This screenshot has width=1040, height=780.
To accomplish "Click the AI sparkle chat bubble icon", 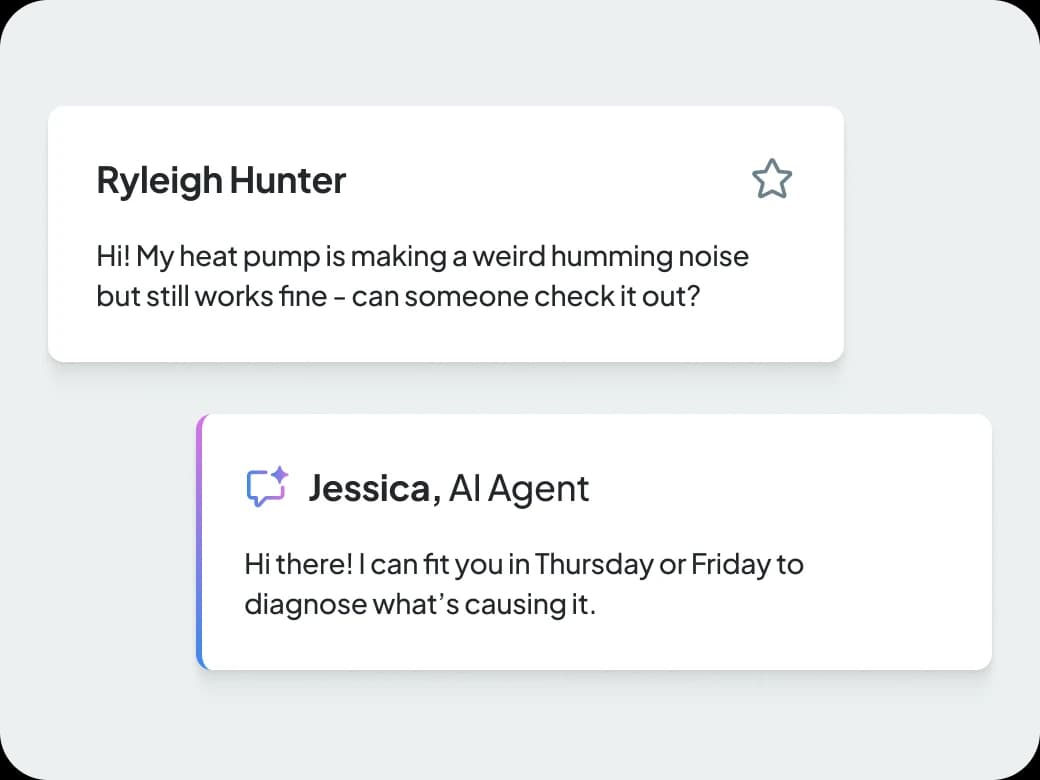I will [268, 486].
